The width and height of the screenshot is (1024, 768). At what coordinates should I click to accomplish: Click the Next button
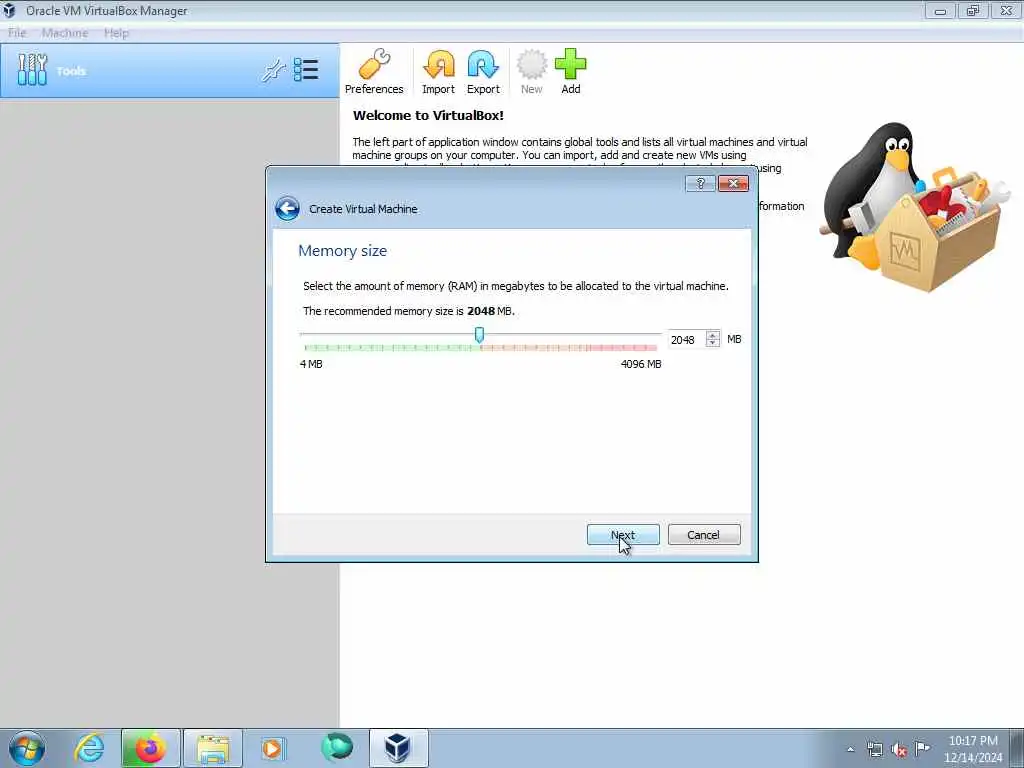pyautogui.click(x=623, y=535)
